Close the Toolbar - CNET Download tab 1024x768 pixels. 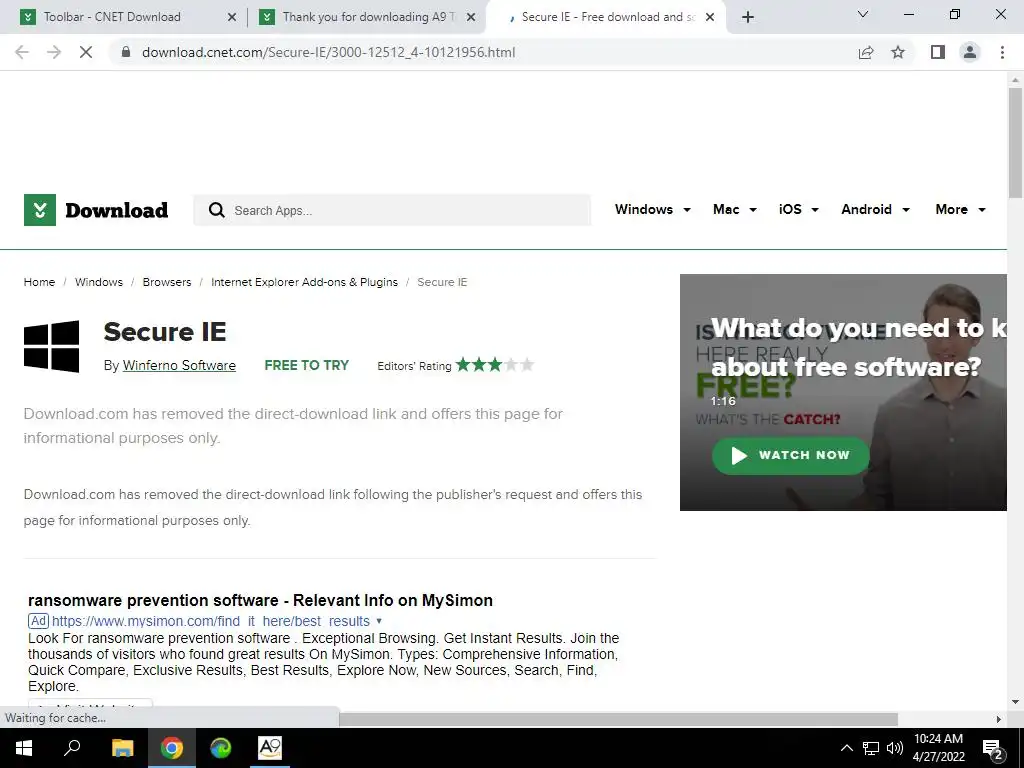(231, 17)
